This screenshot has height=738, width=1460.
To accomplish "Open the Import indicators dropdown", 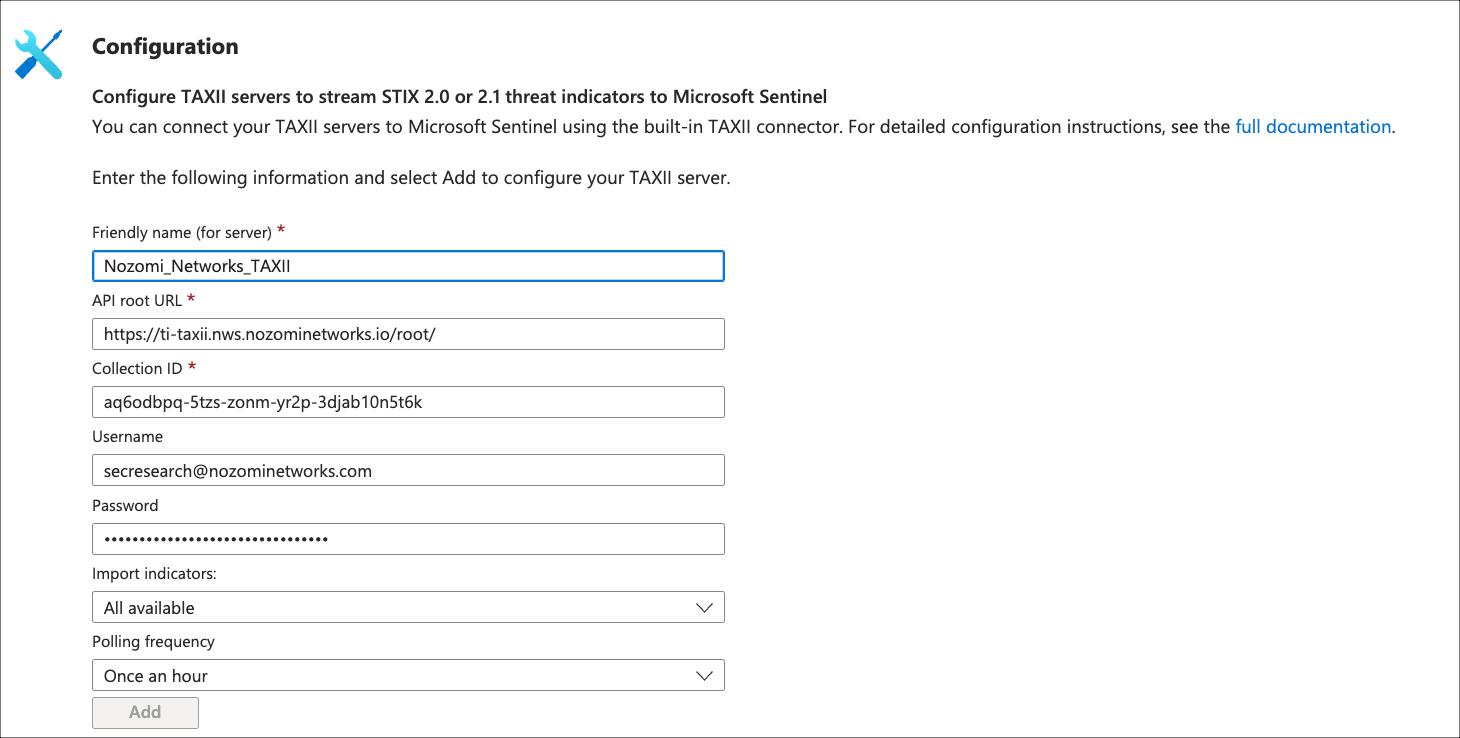I will (x=408, y=607).
